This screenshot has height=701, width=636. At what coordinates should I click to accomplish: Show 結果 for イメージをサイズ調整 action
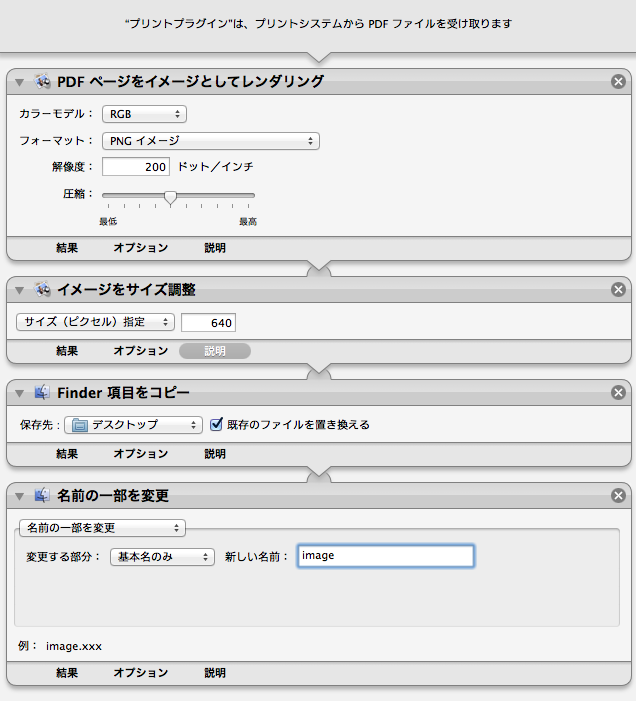(67, 351)
